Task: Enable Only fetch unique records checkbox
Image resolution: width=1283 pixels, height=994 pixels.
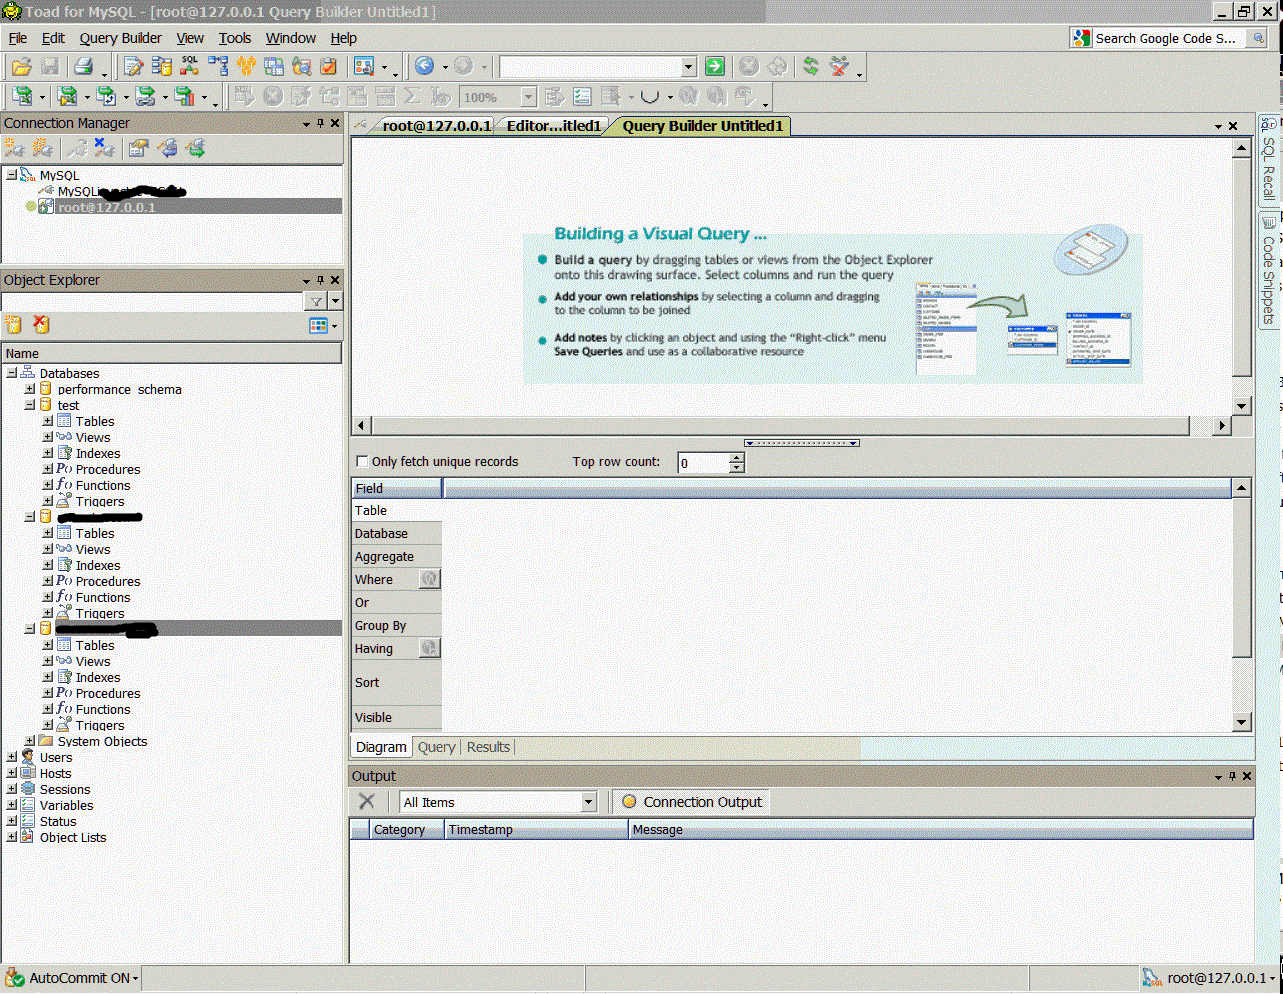Action: [363, 461]
